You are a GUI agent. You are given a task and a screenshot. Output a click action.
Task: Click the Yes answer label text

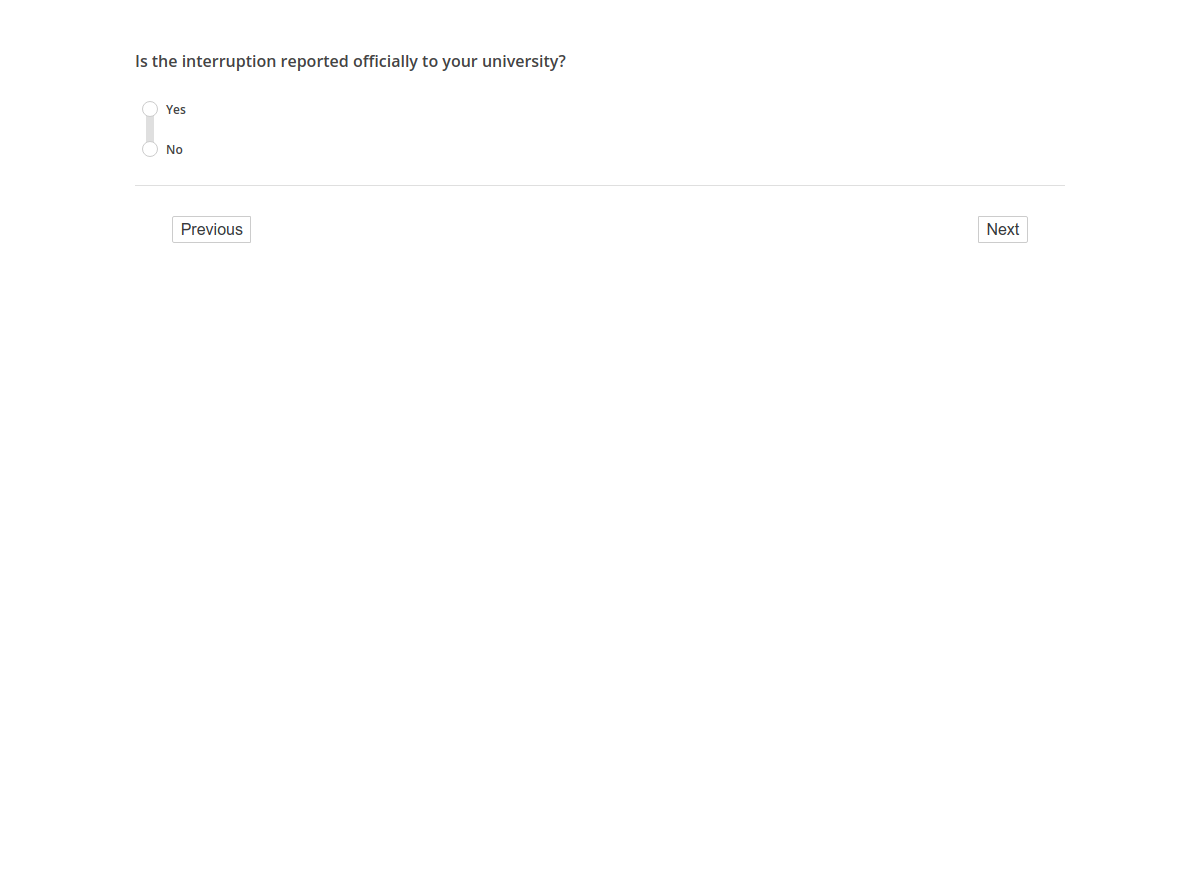(x=175, y=109)
